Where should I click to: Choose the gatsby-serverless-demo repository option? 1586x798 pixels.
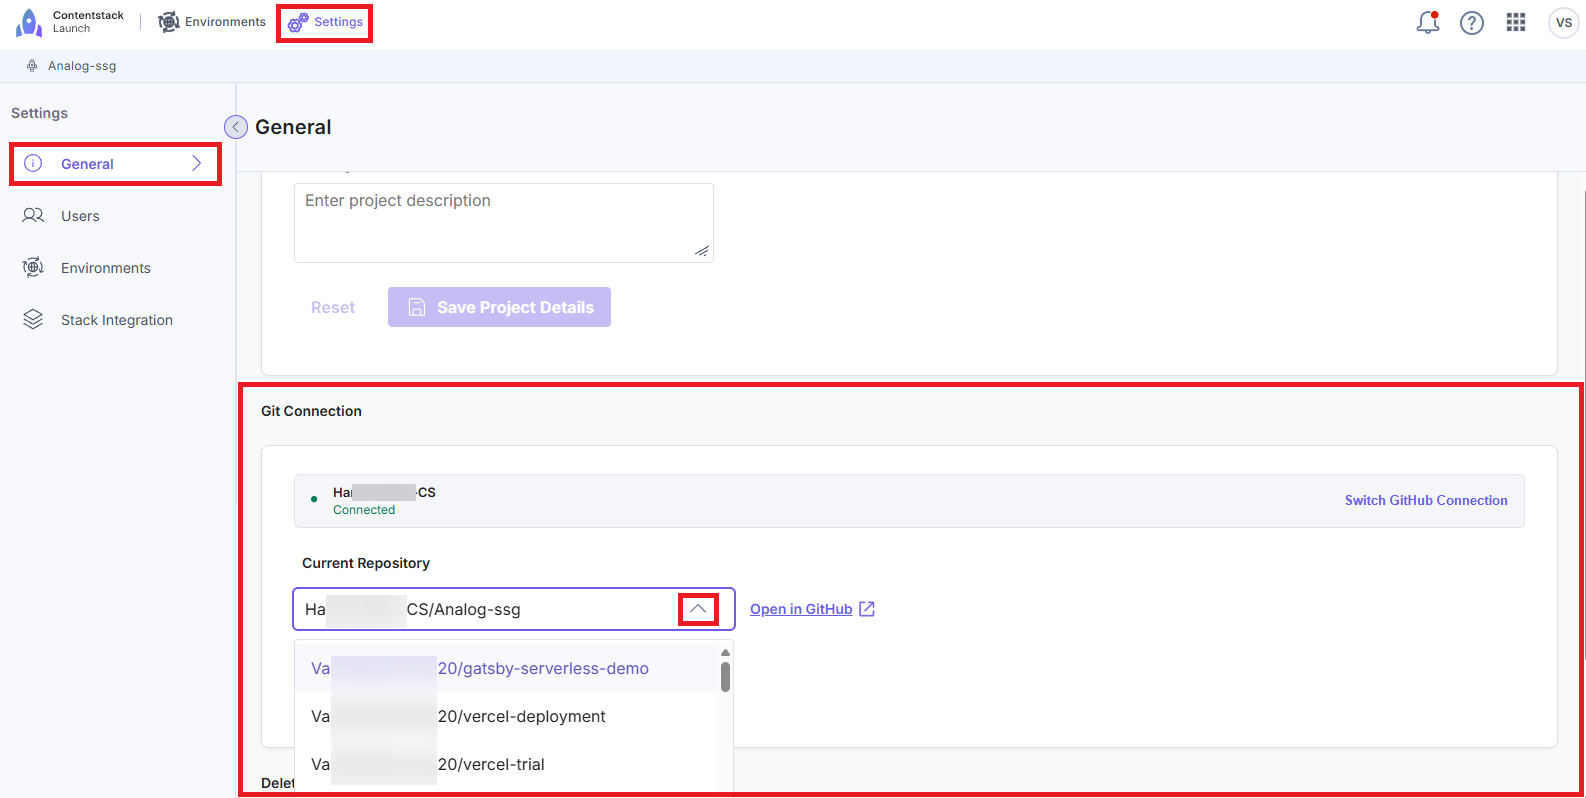(507, 668)
